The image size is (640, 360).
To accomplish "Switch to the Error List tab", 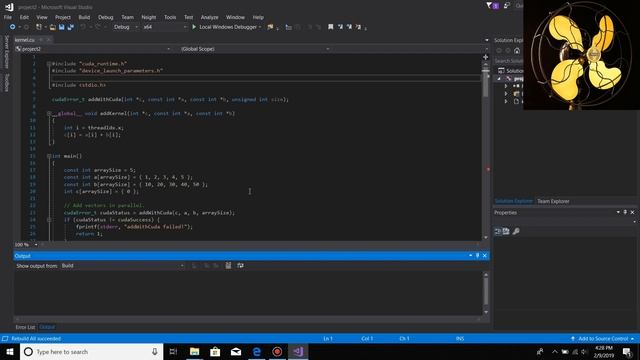I will [25, 327].
